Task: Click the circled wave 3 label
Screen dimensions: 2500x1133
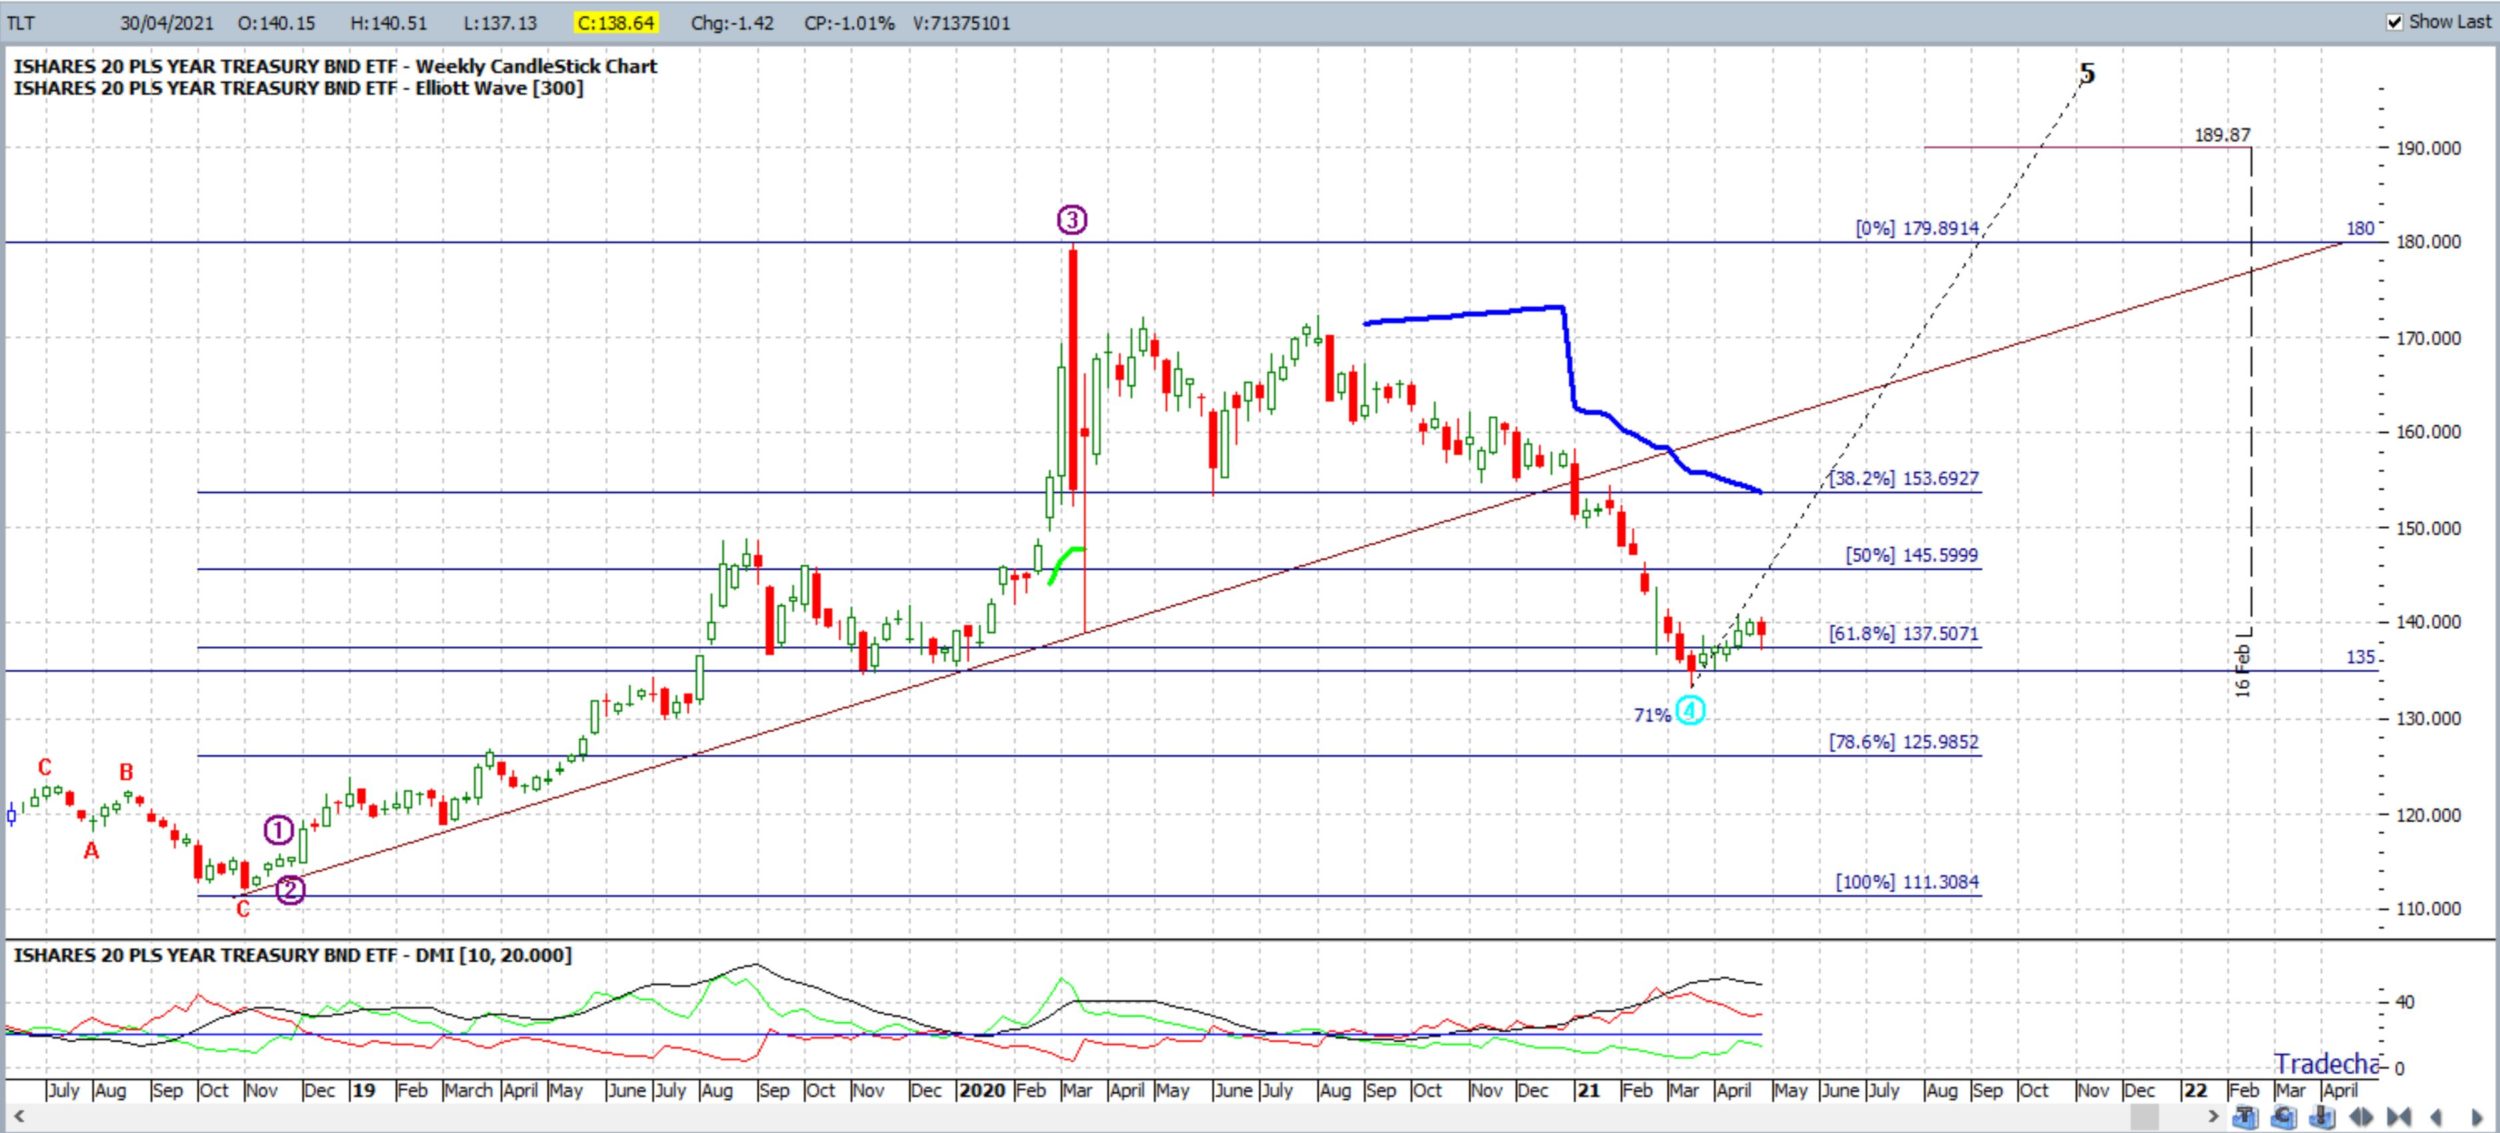Action: click(x=1072, y=220)
